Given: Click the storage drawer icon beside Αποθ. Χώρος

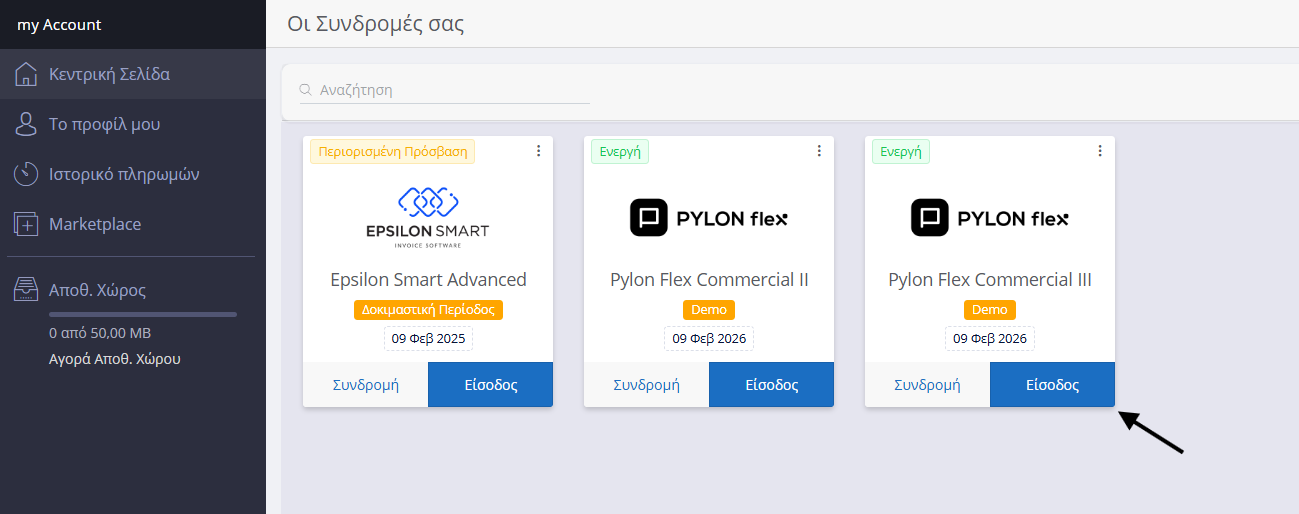Looking at the screenshot, I should 26,290.
